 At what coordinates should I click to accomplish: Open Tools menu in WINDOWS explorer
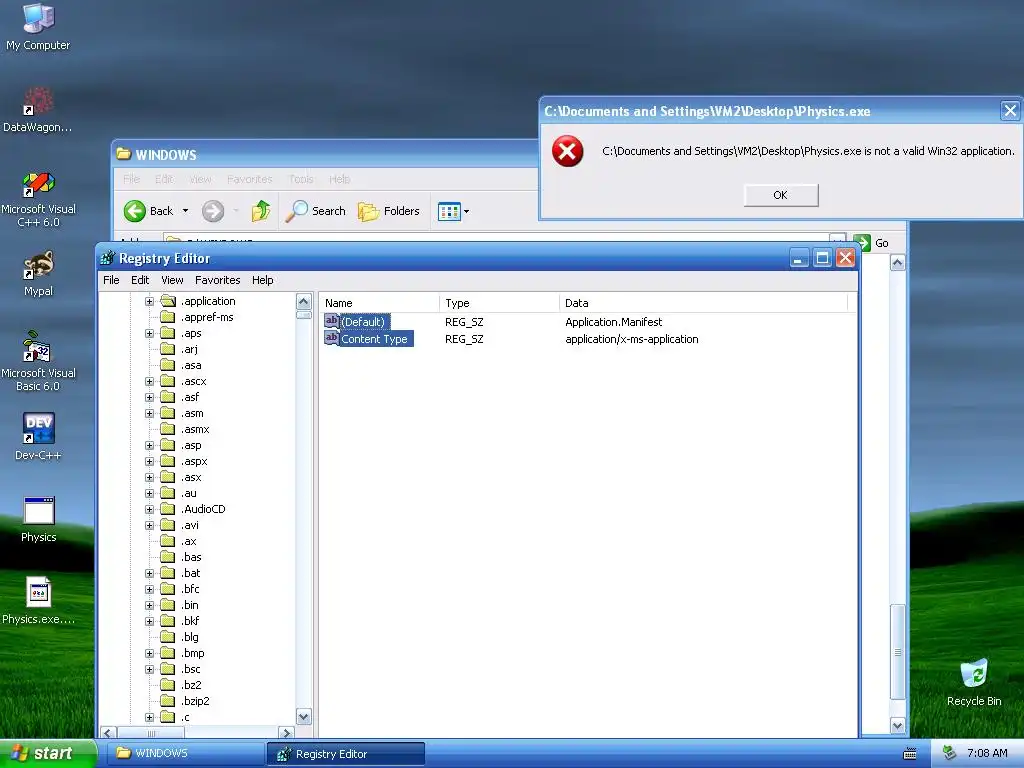point(301,179)
